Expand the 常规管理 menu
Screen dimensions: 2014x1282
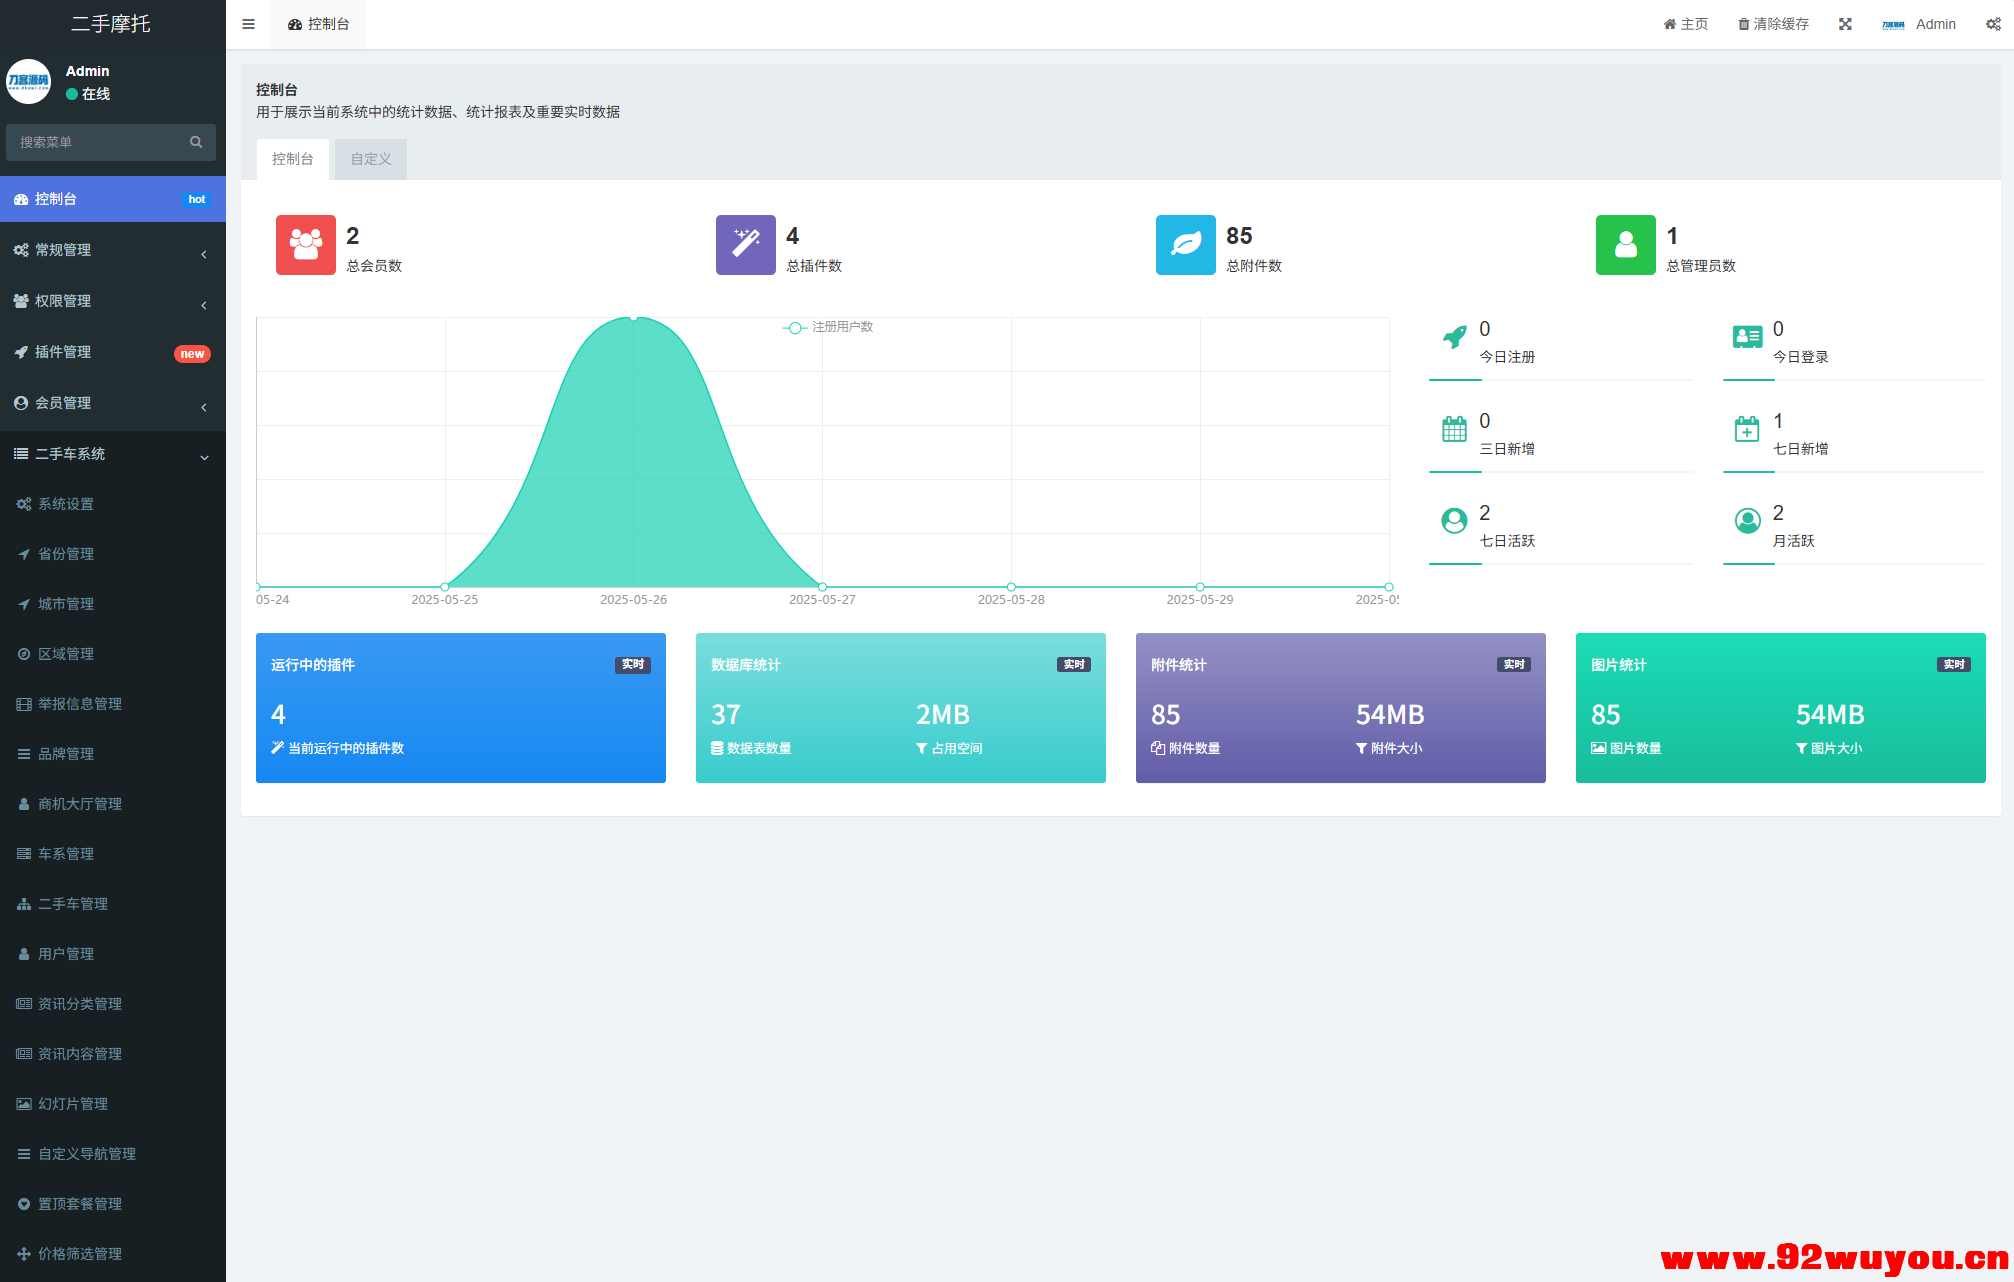(x=112, y=250)
